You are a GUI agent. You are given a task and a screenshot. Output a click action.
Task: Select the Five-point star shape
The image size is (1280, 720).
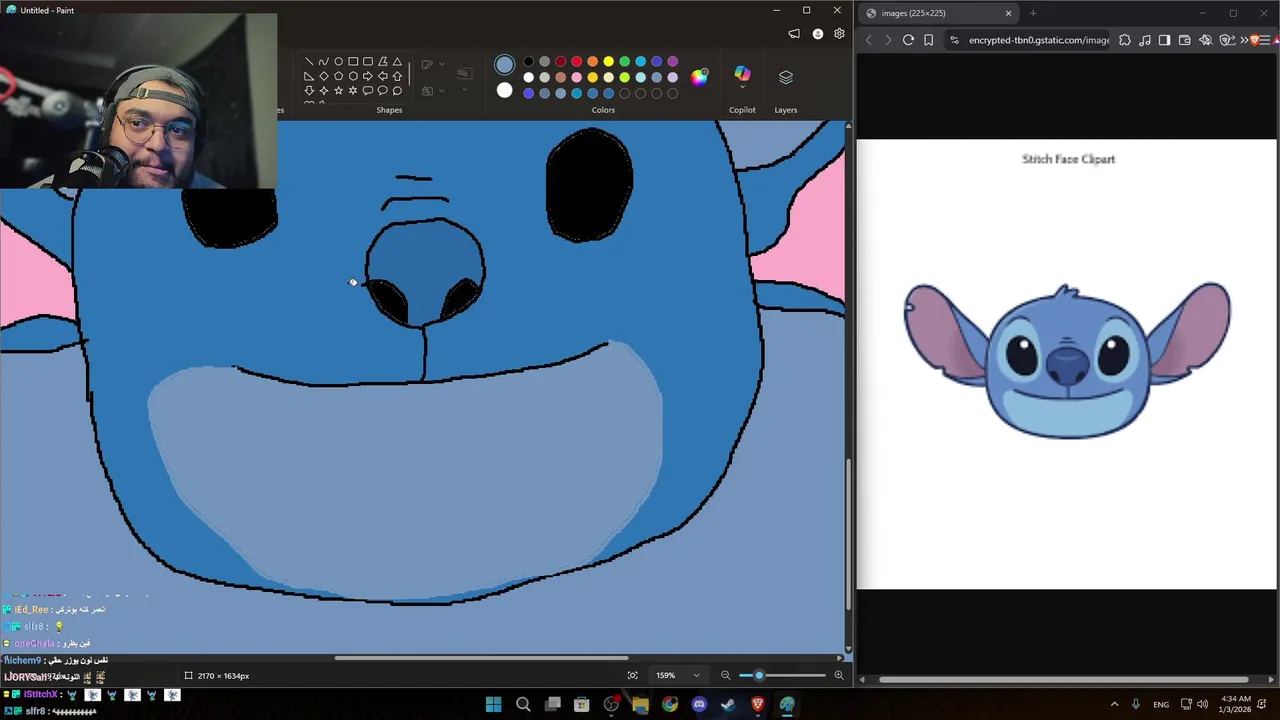(339, 91)
